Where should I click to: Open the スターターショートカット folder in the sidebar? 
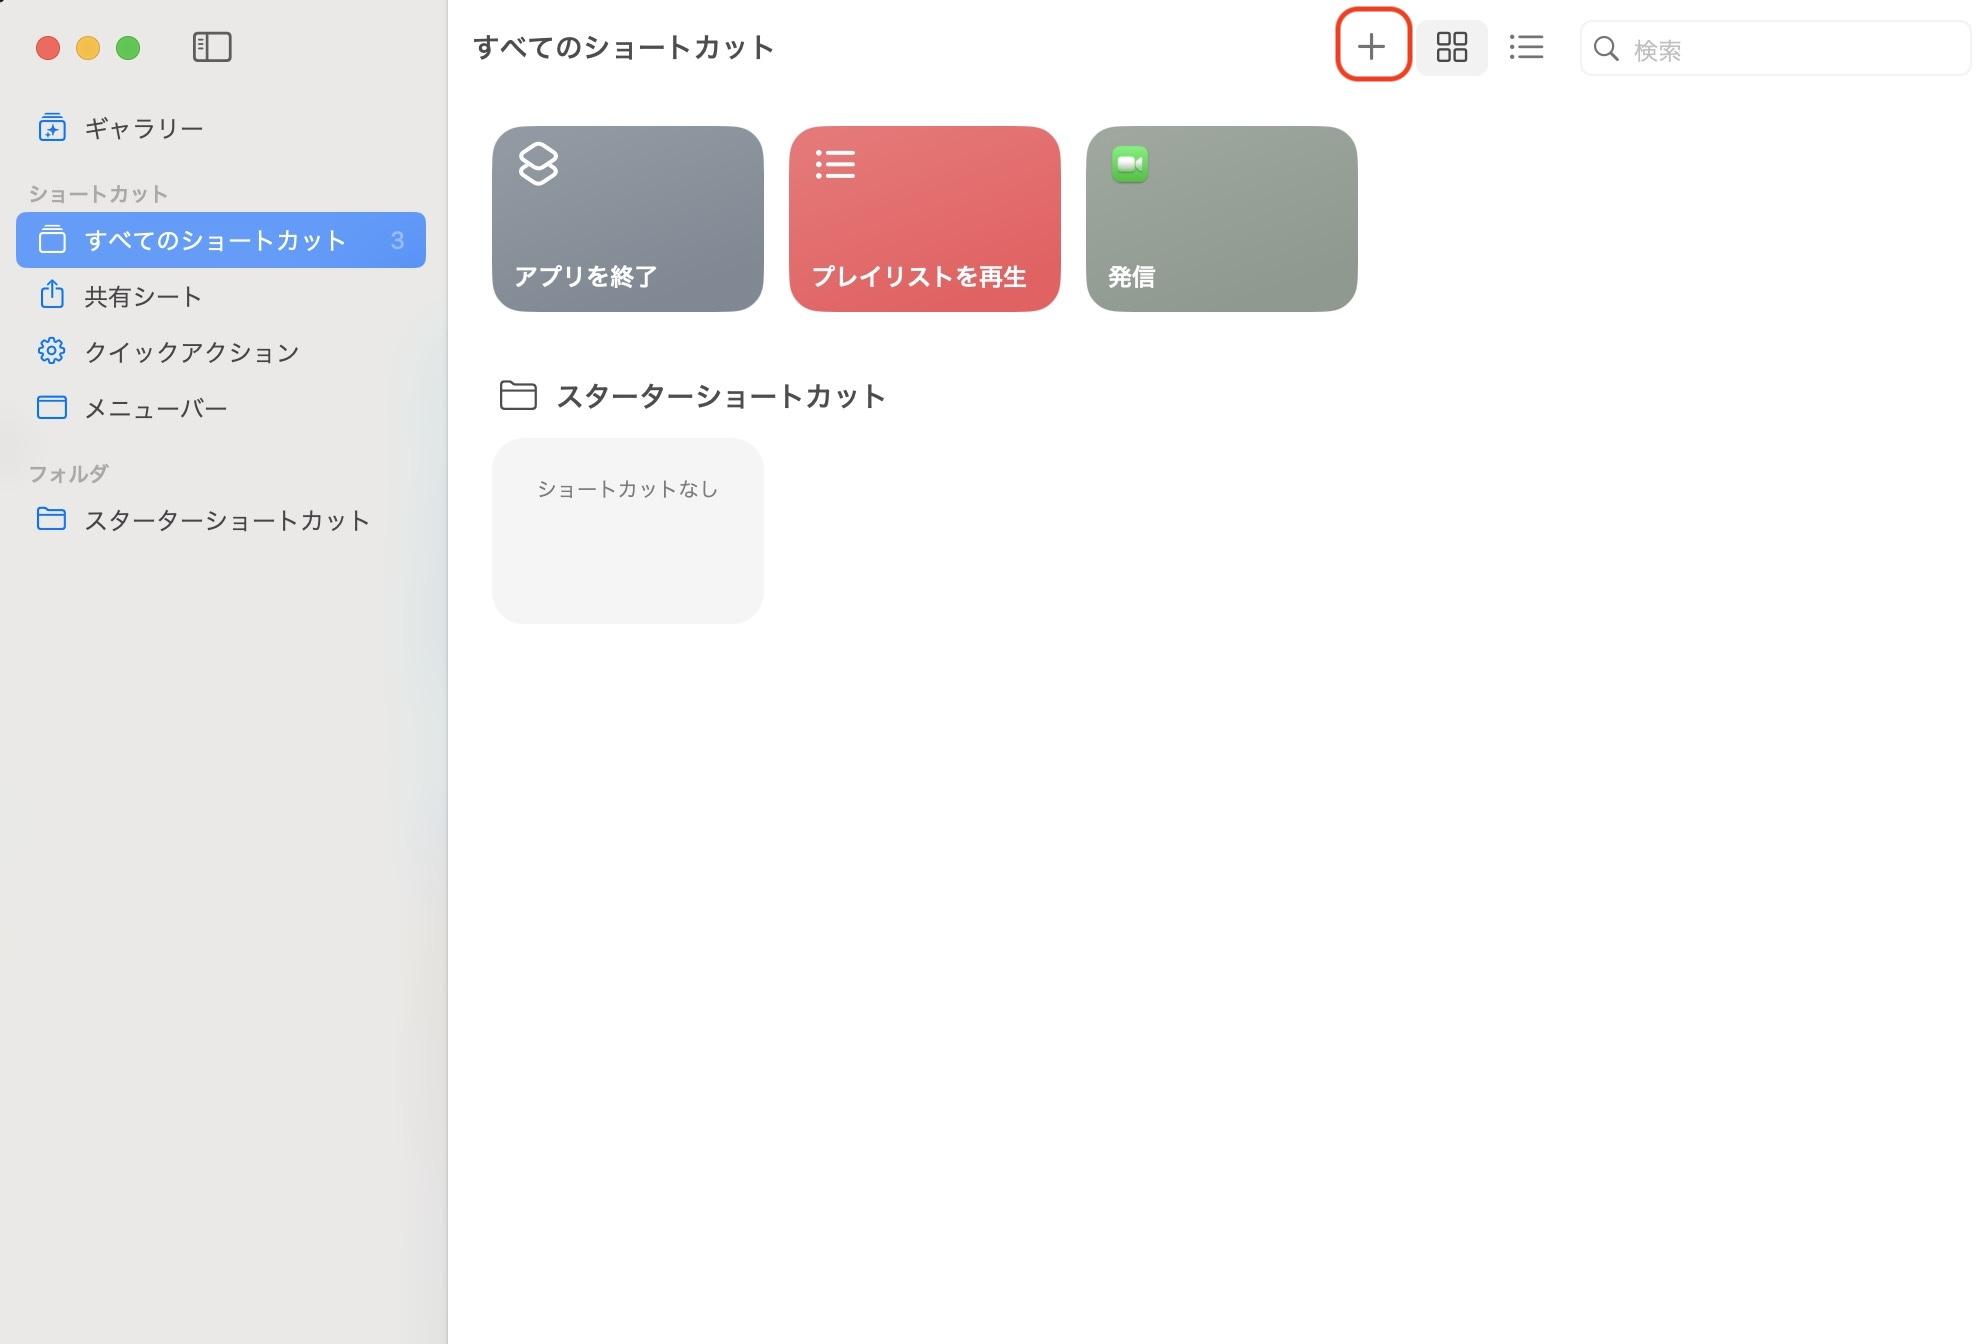(221, 520)
